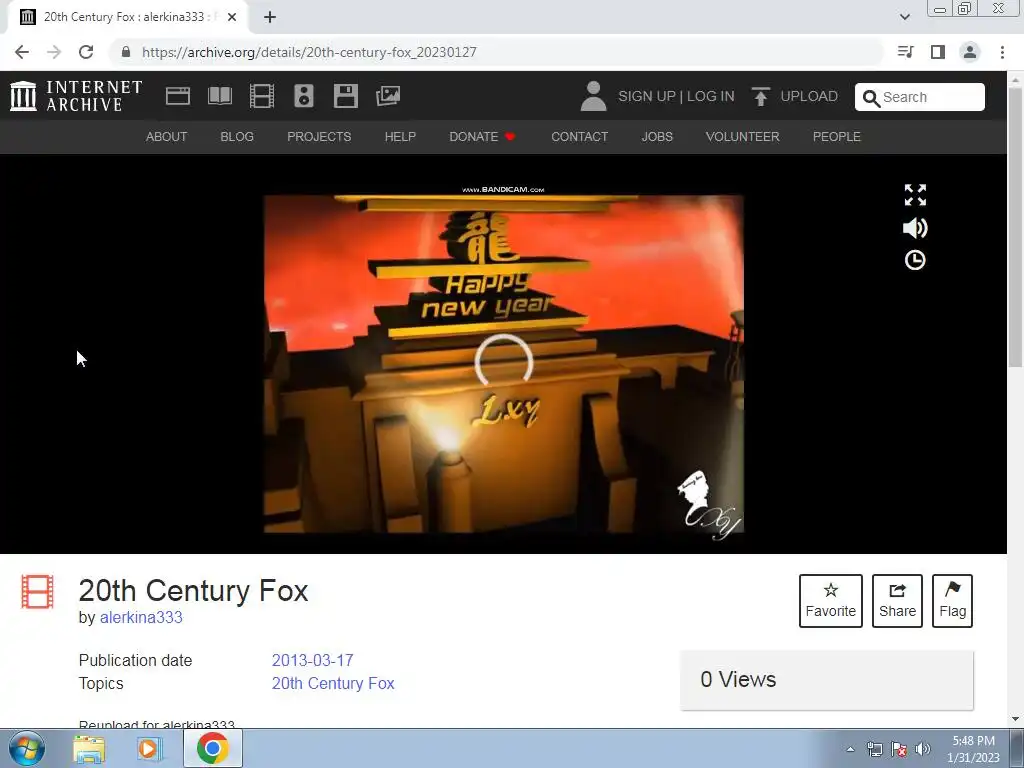The width and height of the screenshot is (1024, 768).
Task: Open the Audio speaker icon
Action: tap(304, 96)
